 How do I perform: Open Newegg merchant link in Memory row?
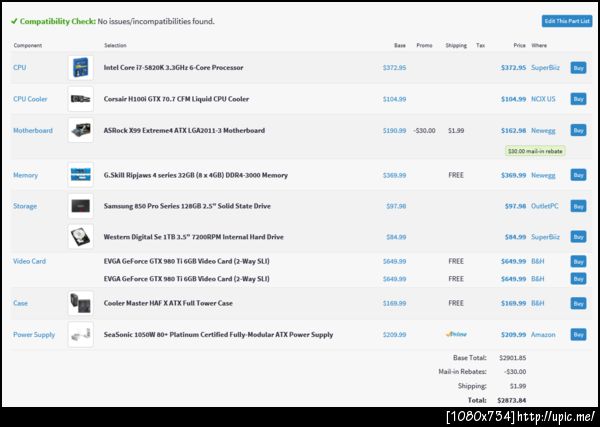point(543,175)
